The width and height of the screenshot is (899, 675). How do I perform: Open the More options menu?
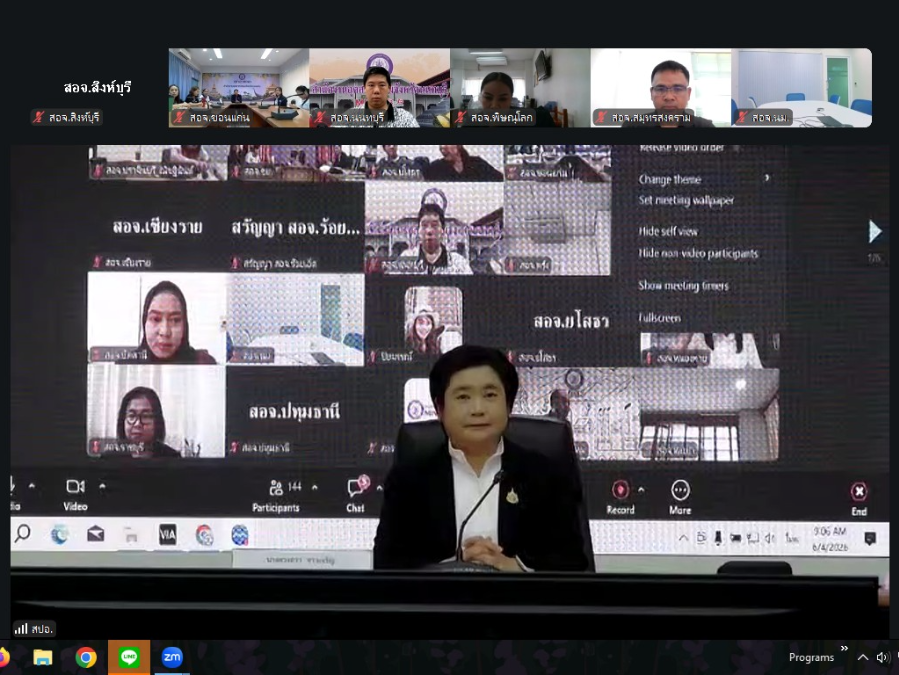(x=680, y=498)
